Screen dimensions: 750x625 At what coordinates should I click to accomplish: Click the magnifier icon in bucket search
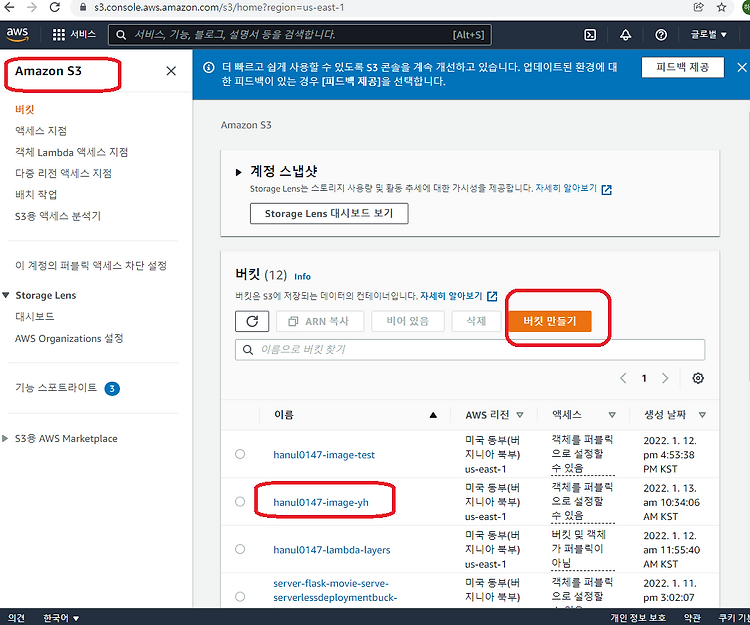[x=248, y=350]
